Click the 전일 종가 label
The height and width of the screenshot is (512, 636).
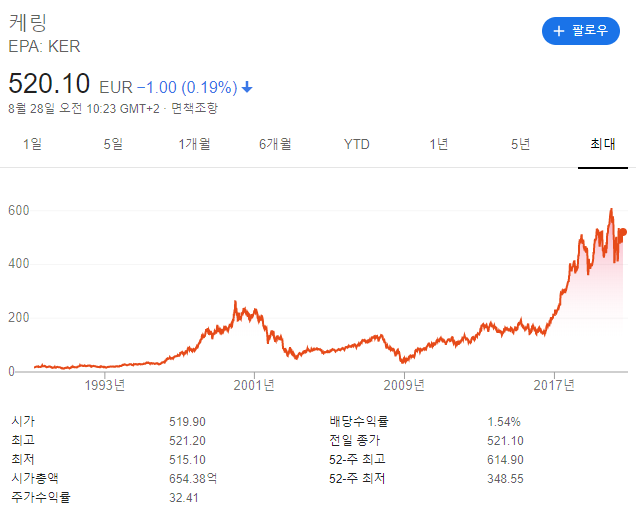tap(355, 440)
